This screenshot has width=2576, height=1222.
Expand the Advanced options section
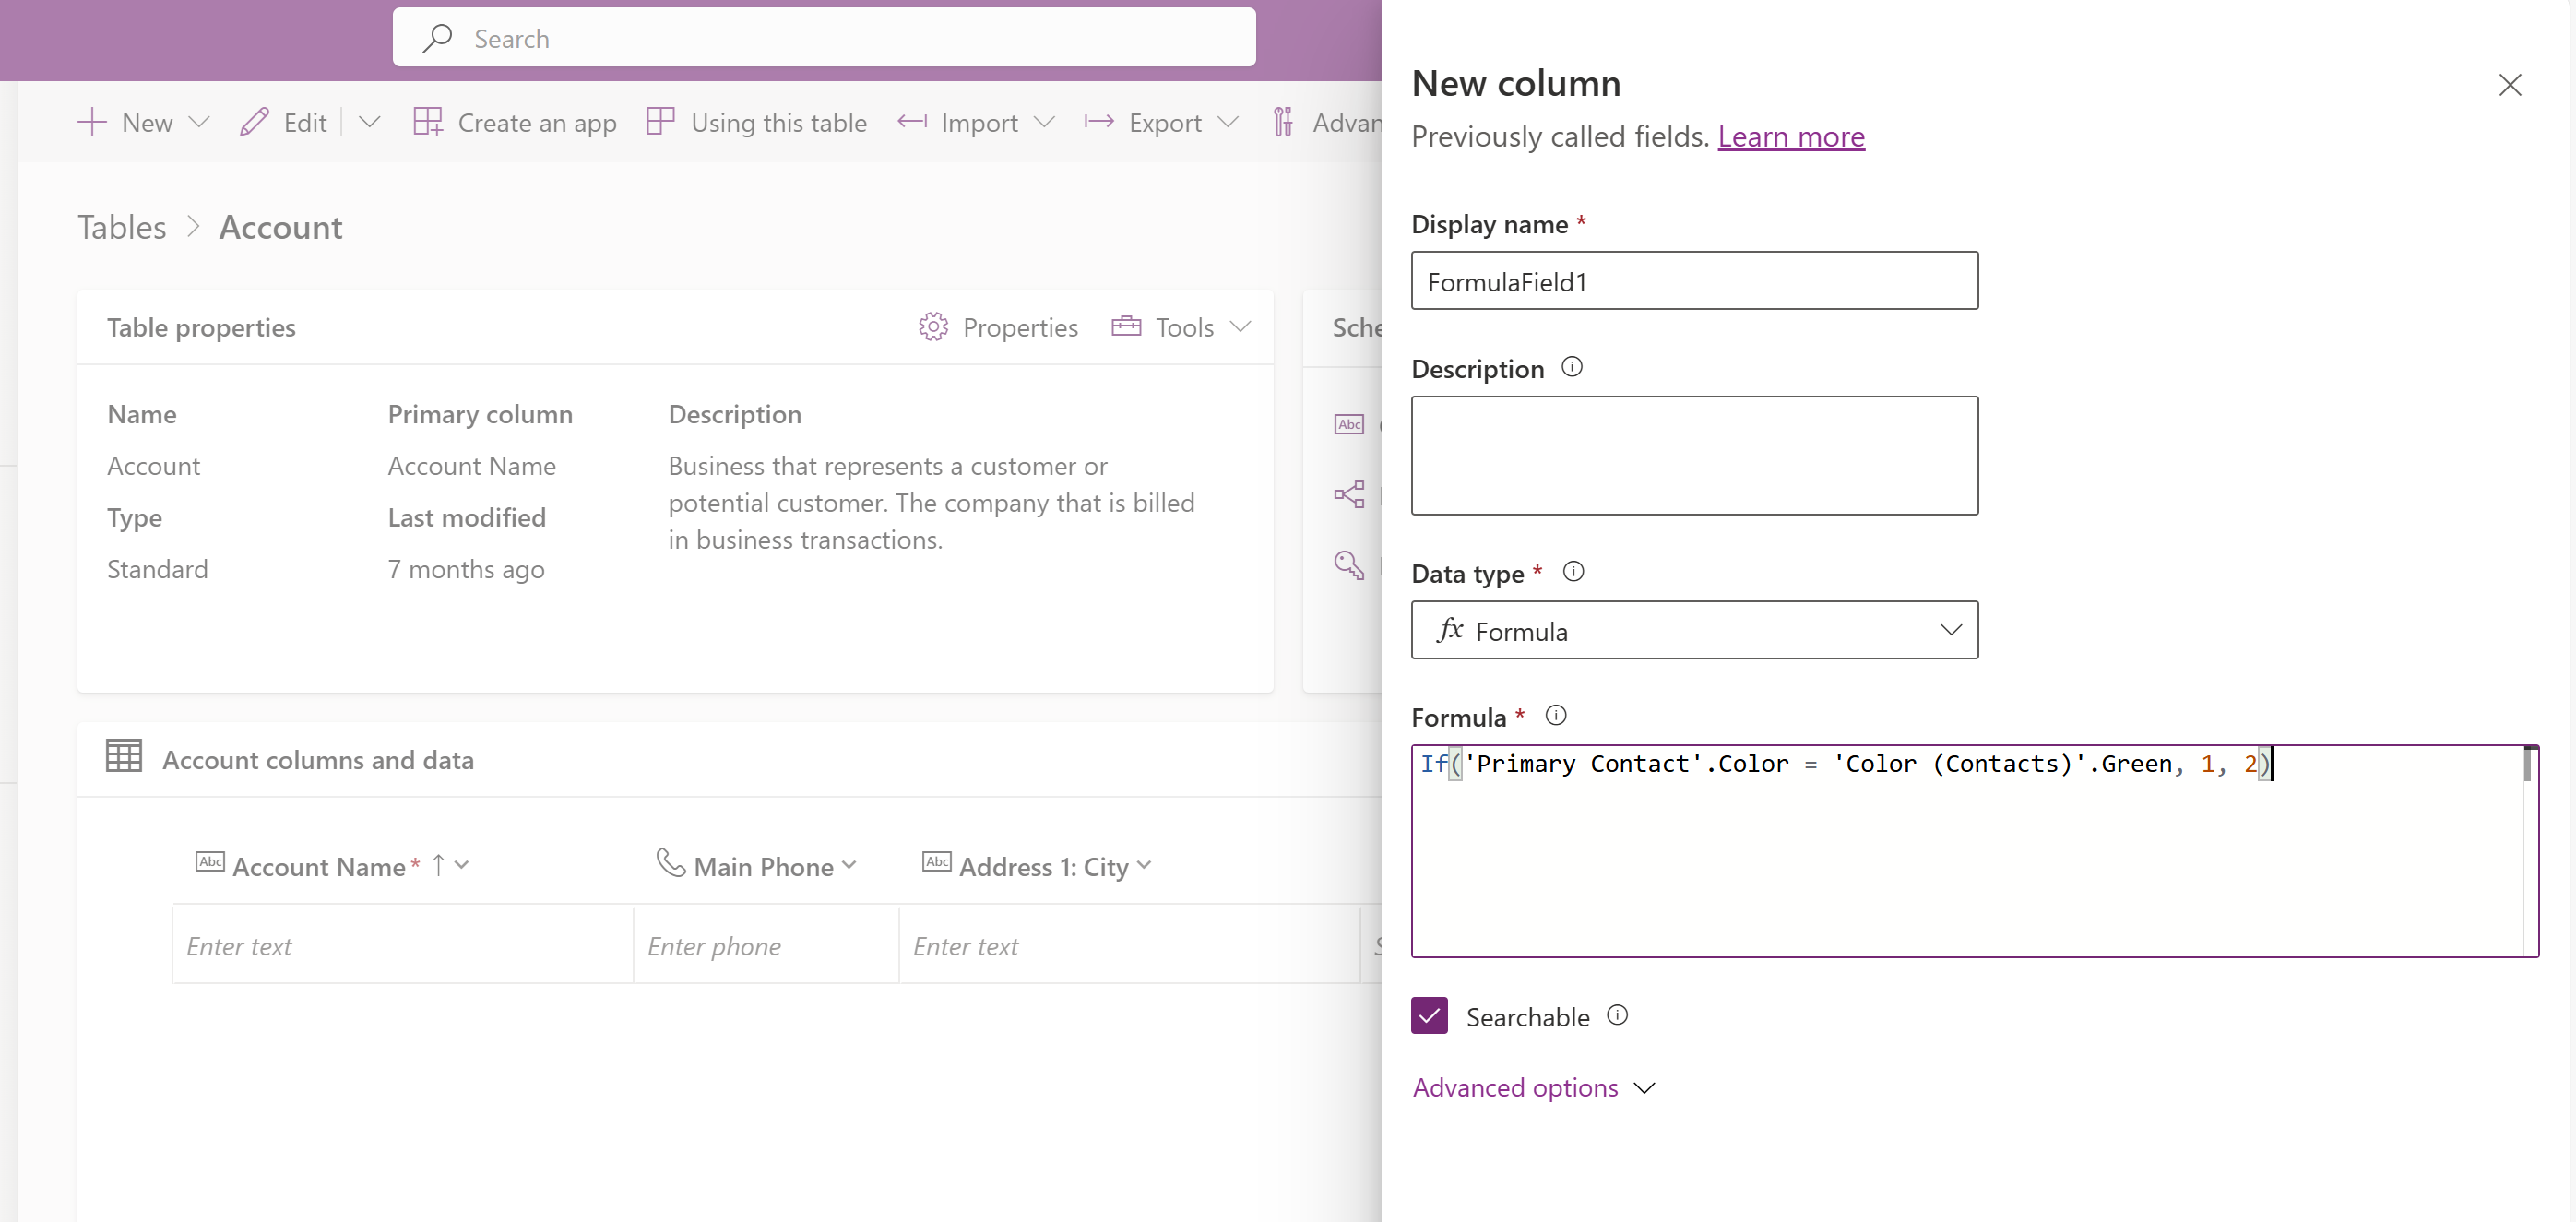[x=1535, y=1087]
